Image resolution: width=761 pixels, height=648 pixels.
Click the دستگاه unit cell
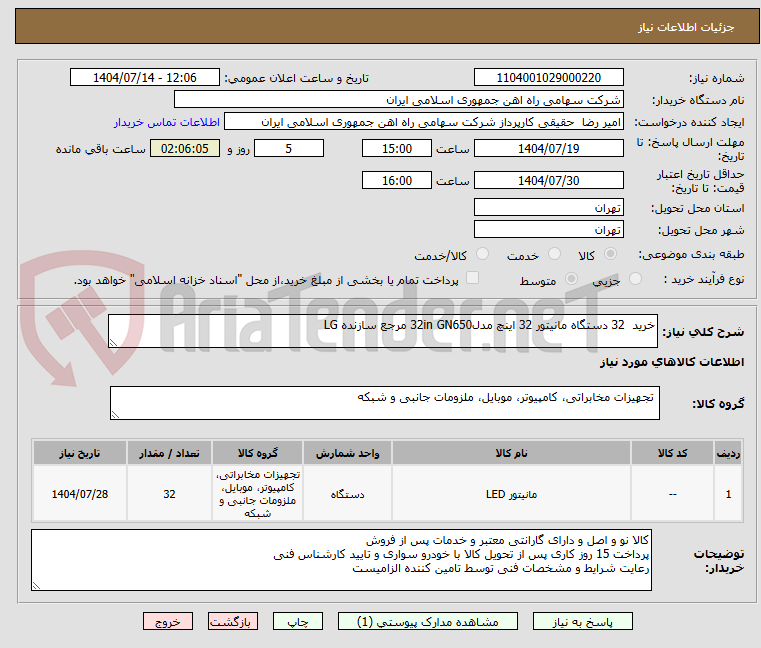(x=347, y=494)
